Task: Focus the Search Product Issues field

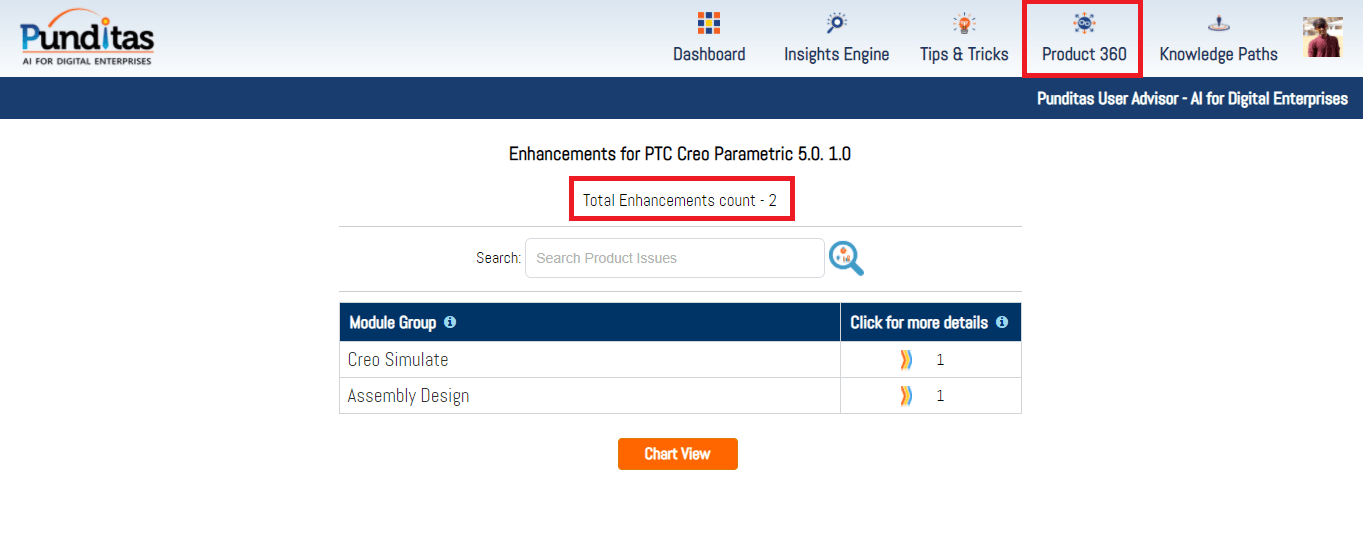Action: pyautogui.click(x=674, y=258)
